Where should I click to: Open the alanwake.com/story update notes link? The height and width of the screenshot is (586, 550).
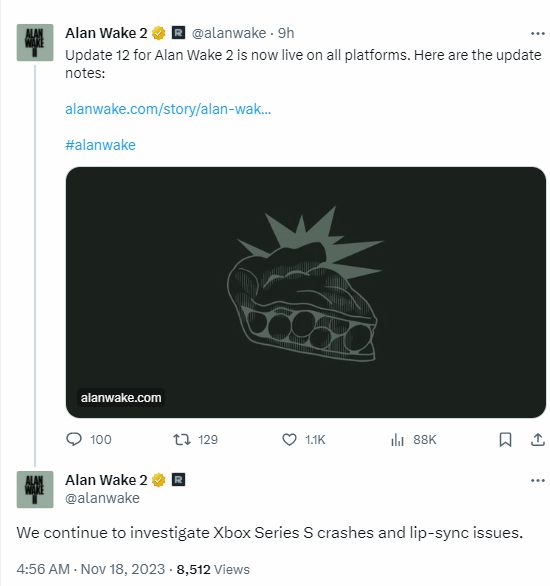pos(168,109)
